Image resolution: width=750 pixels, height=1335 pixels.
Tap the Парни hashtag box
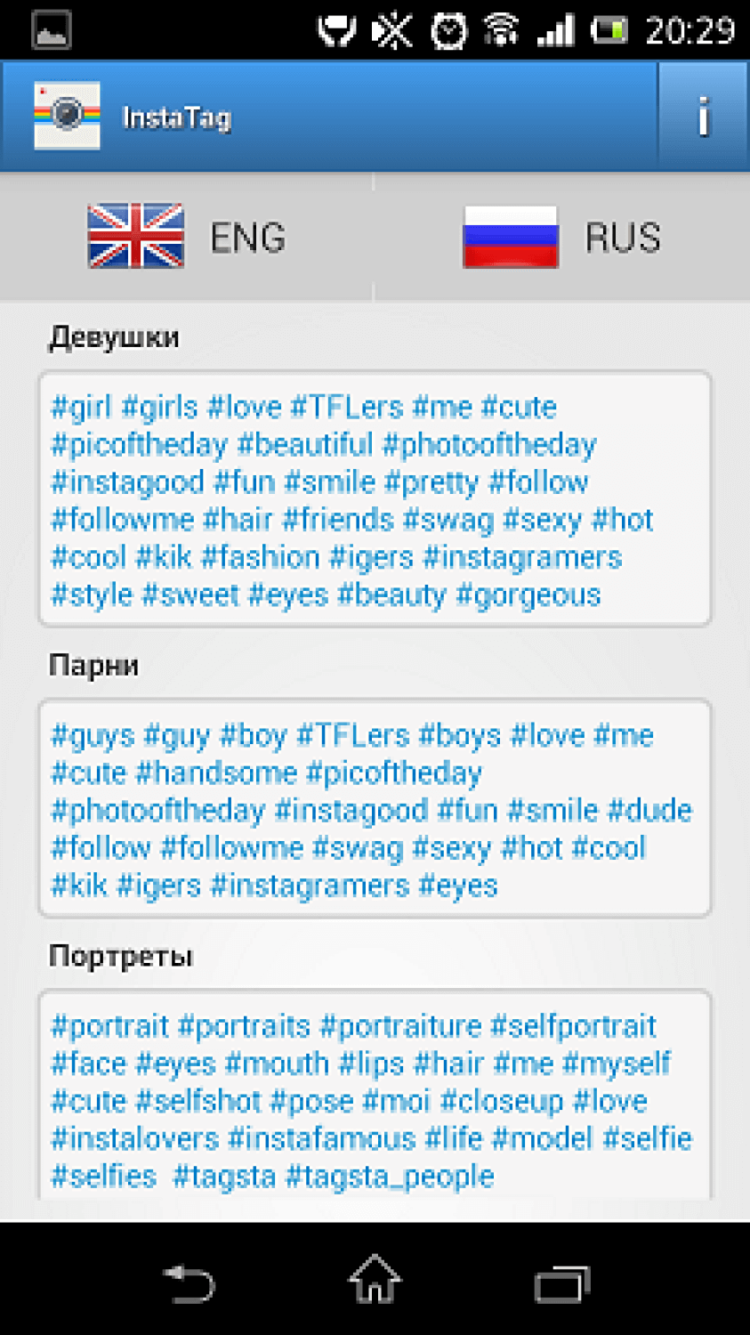374,809
